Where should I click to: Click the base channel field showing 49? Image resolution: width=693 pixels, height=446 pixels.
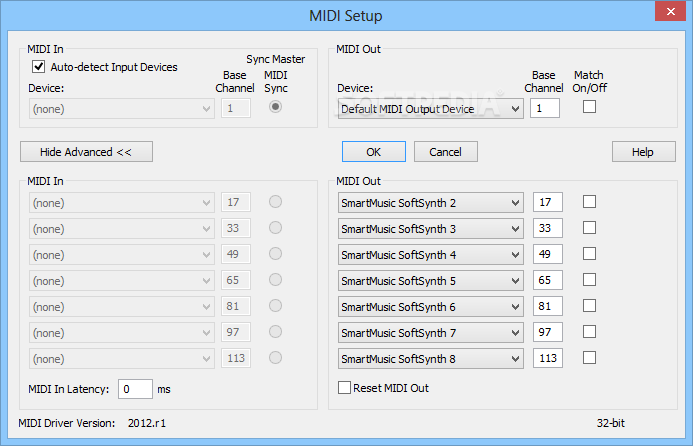pyautogui.click(x=548, y=254)
